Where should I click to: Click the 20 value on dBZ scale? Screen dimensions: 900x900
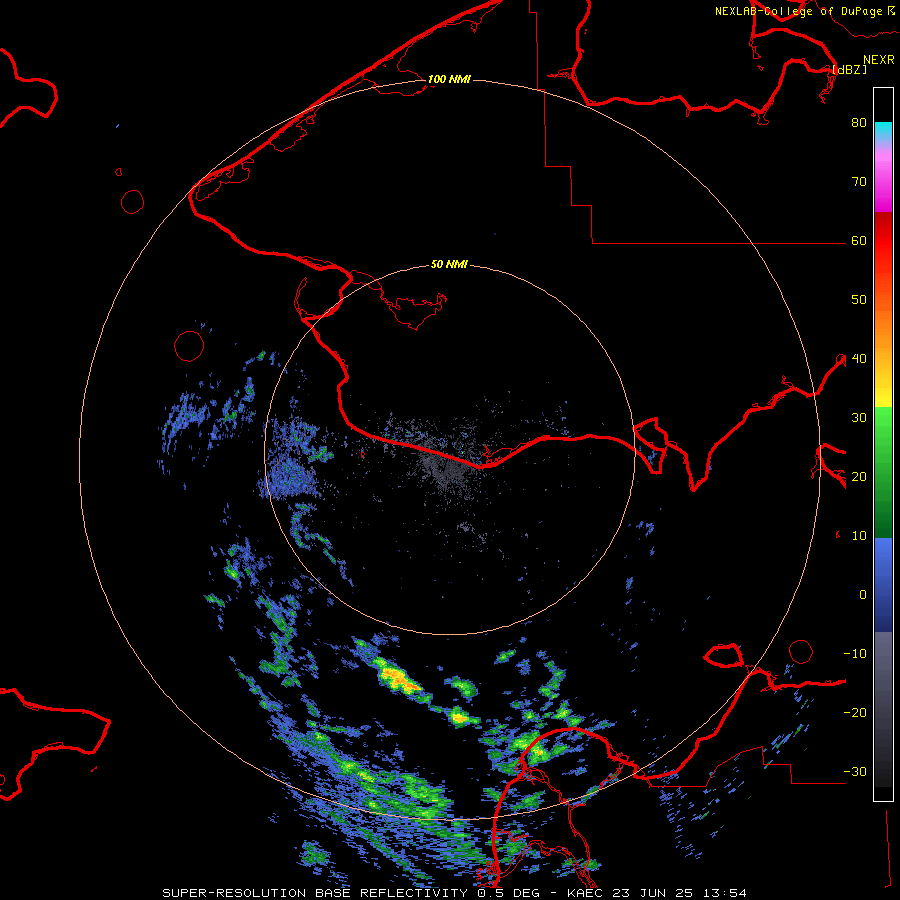pyautogui.click(x=859, y=476)
